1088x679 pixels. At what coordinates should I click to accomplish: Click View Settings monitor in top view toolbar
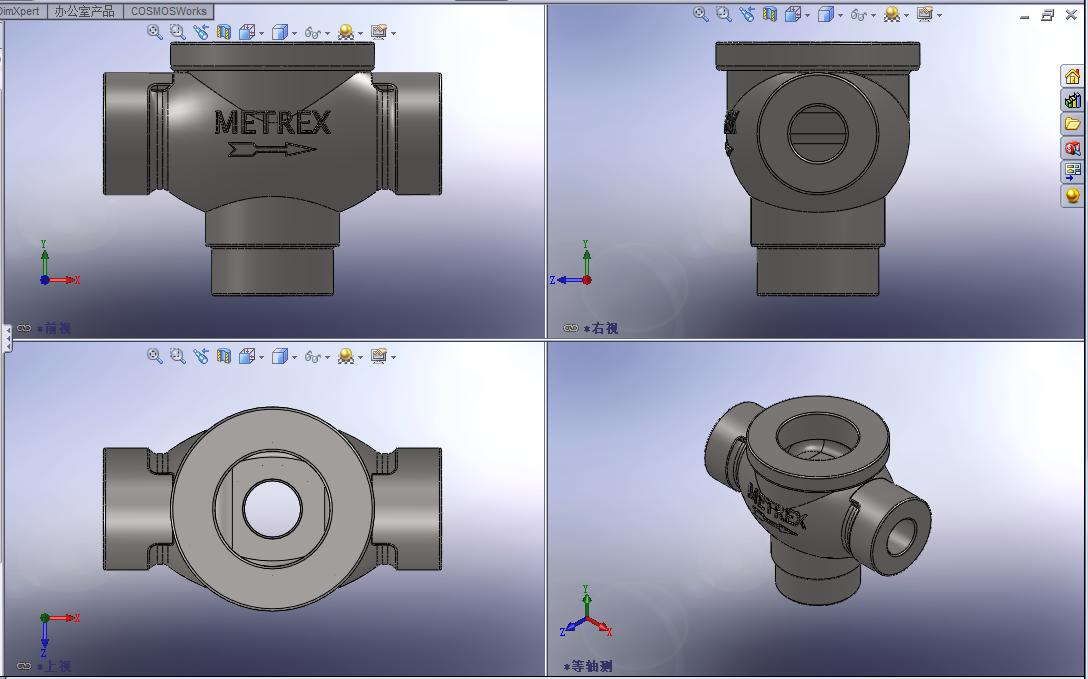coord(378,356)
